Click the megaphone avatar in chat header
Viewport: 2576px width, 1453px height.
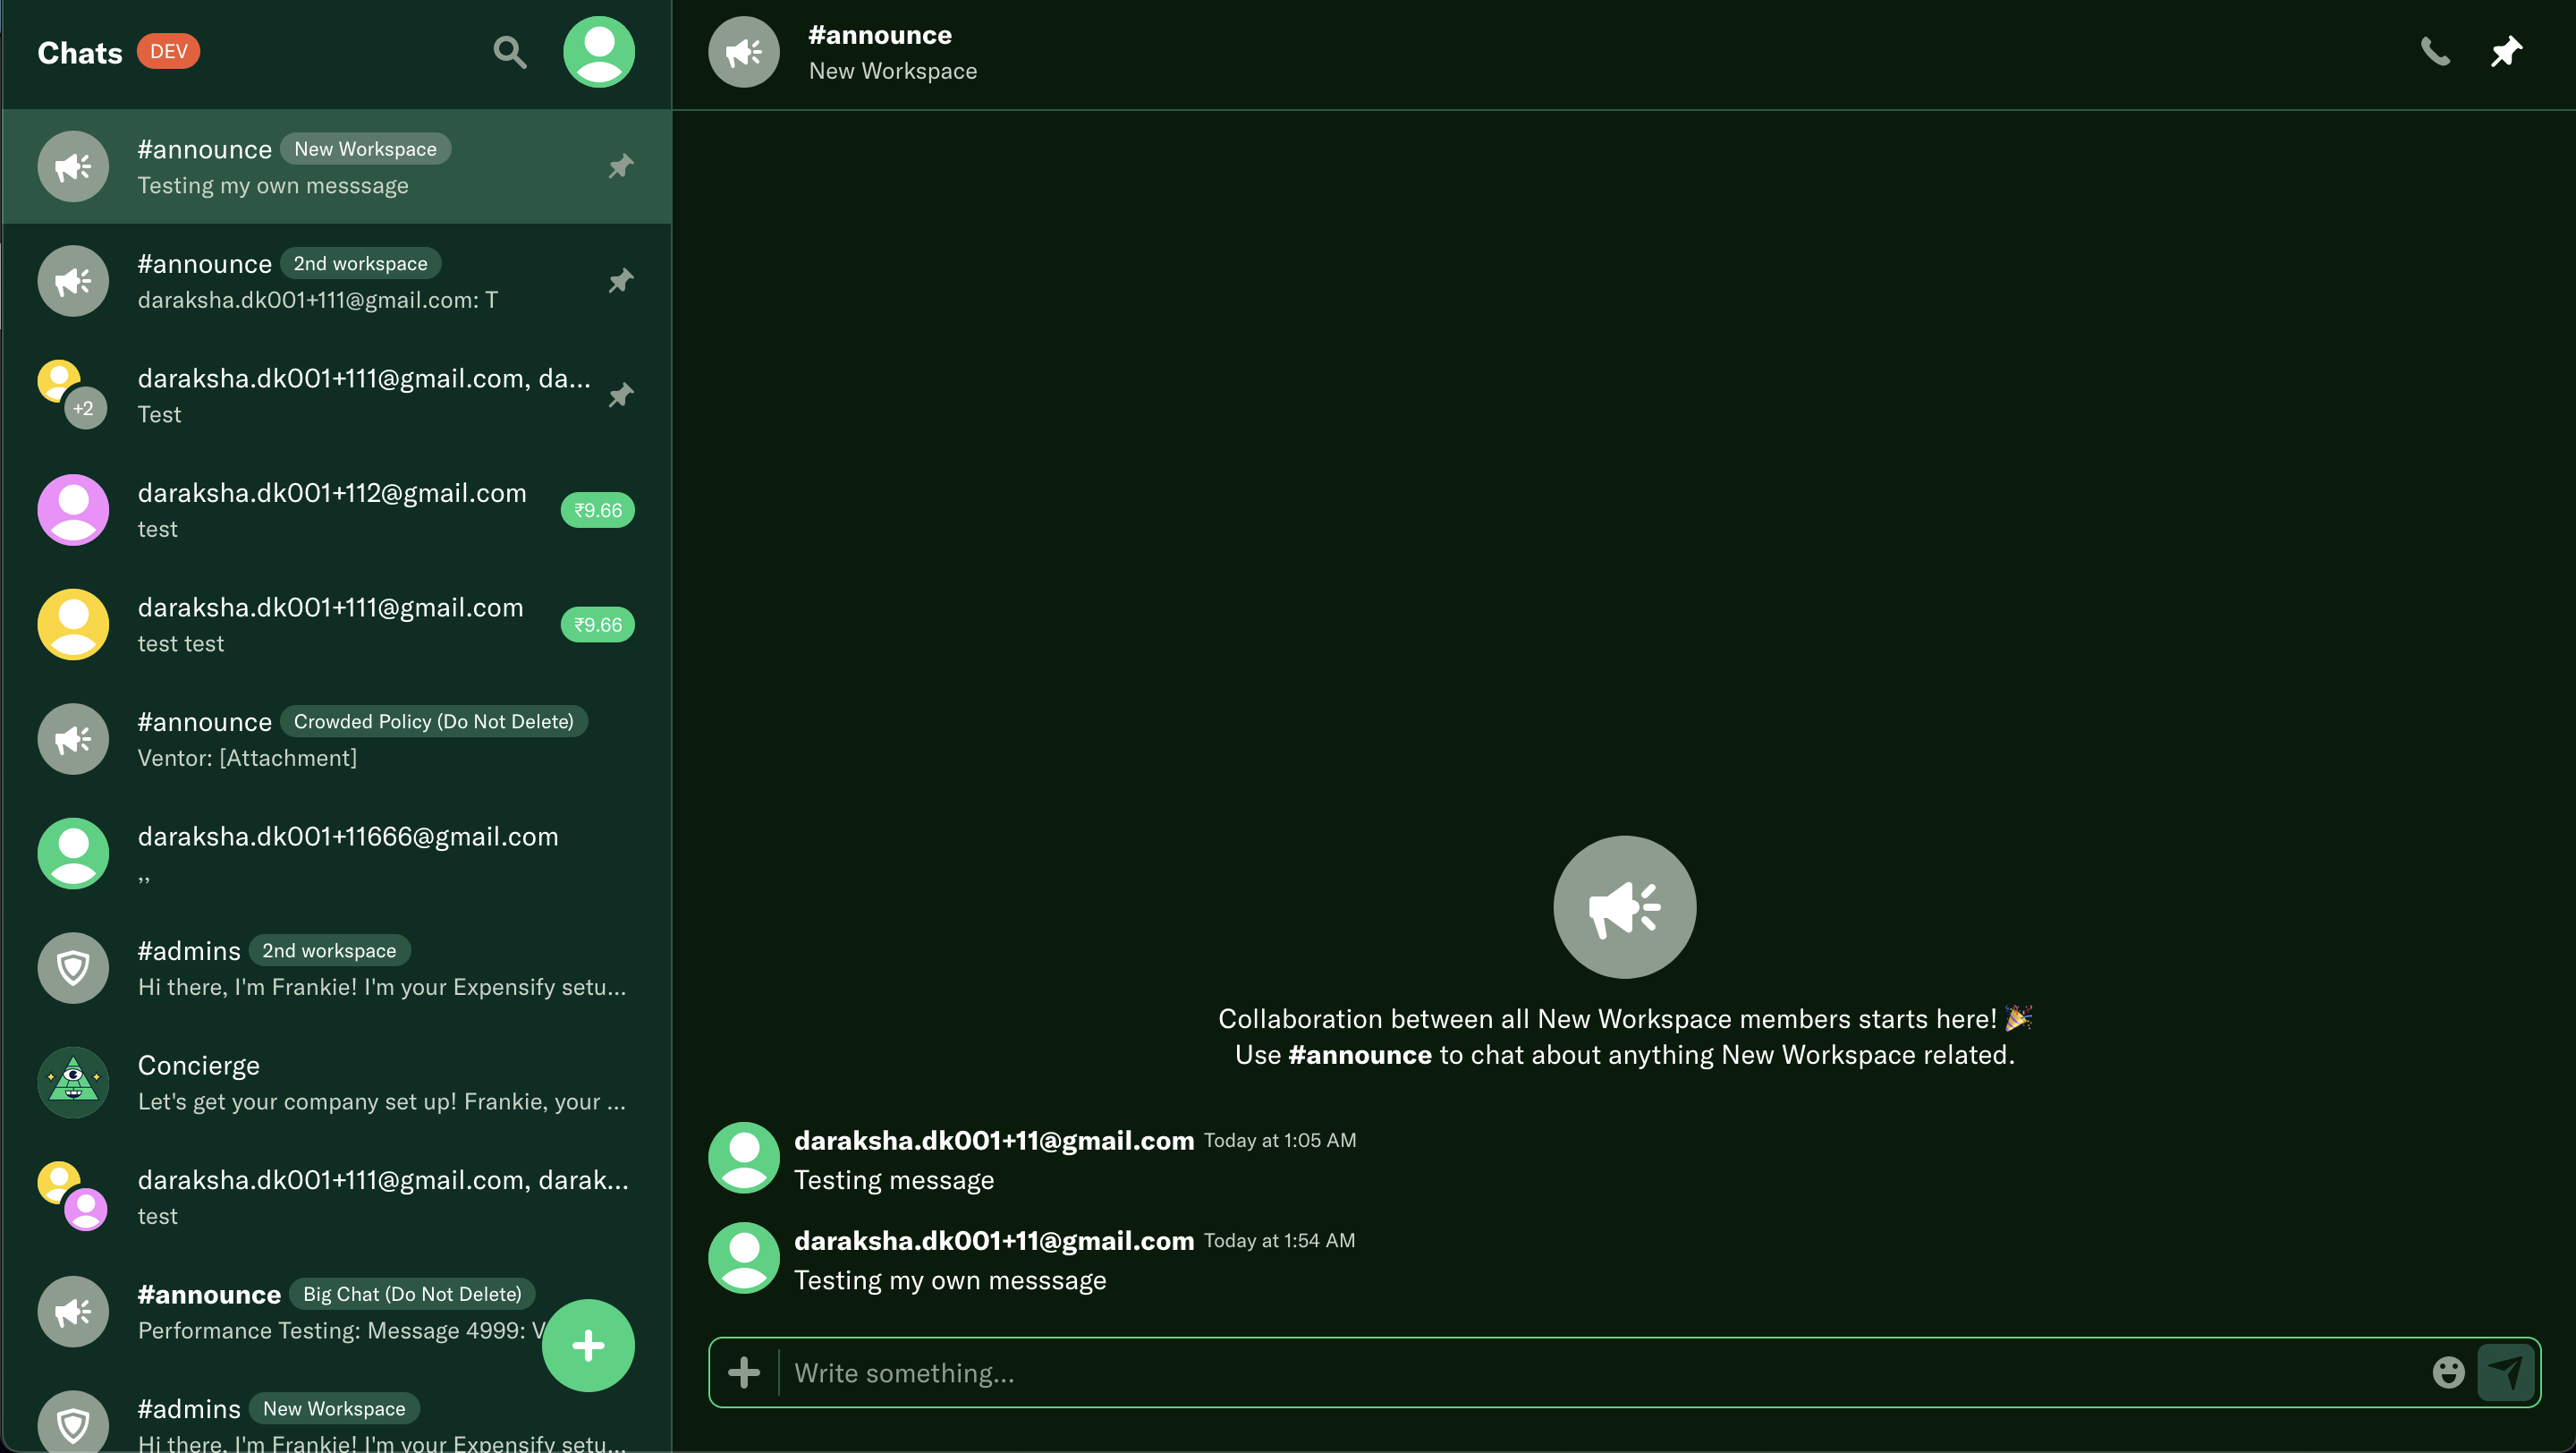[743, 52]
